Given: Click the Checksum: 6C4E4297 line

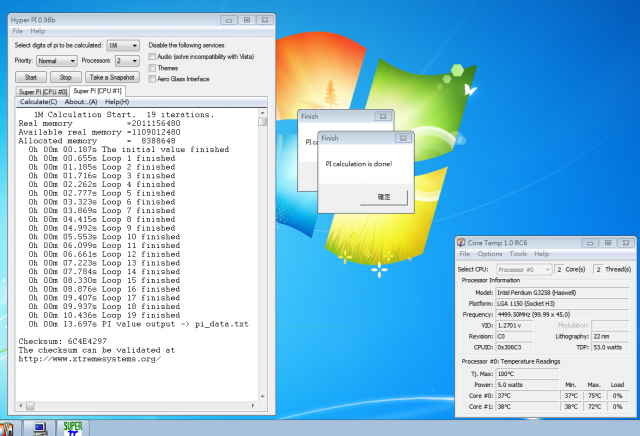Looking at the screenshot, I should coord(62,341).
